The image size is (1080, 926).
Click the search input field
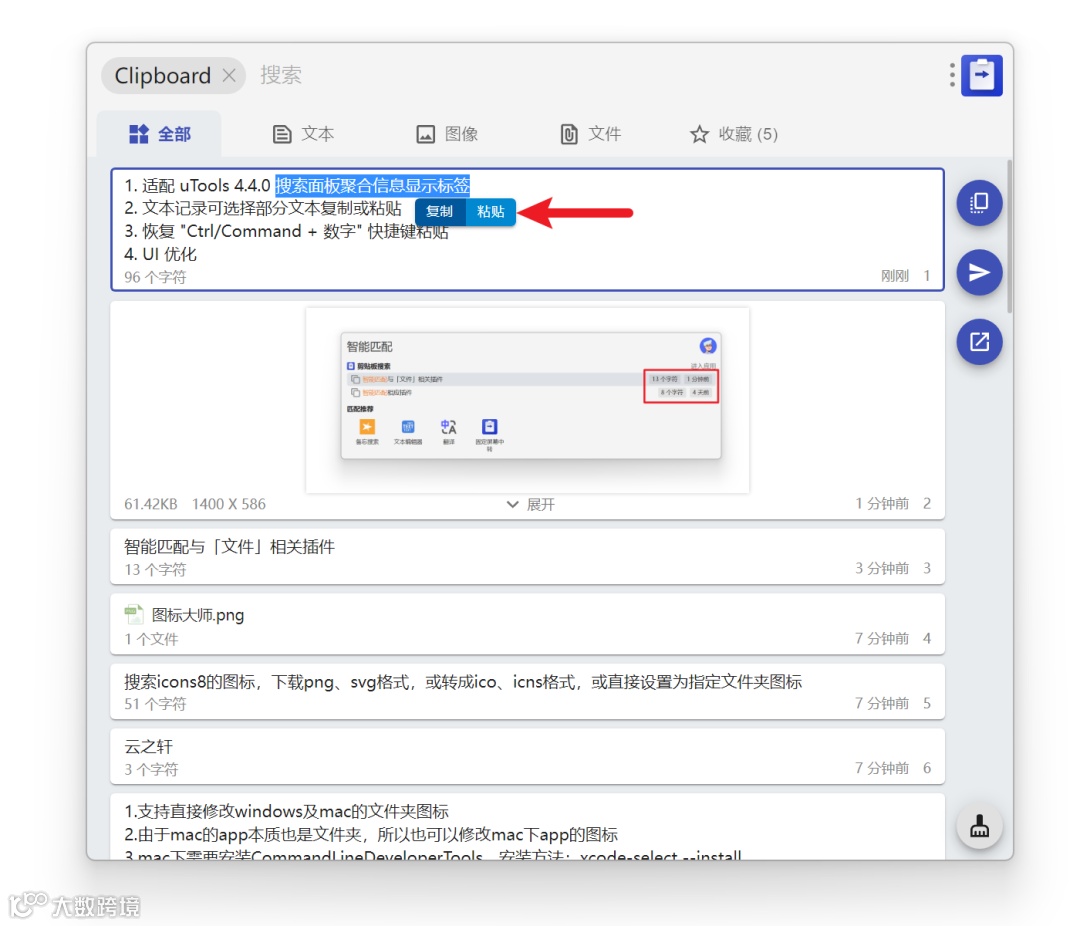pyautogui.click(x=592, y=75)
